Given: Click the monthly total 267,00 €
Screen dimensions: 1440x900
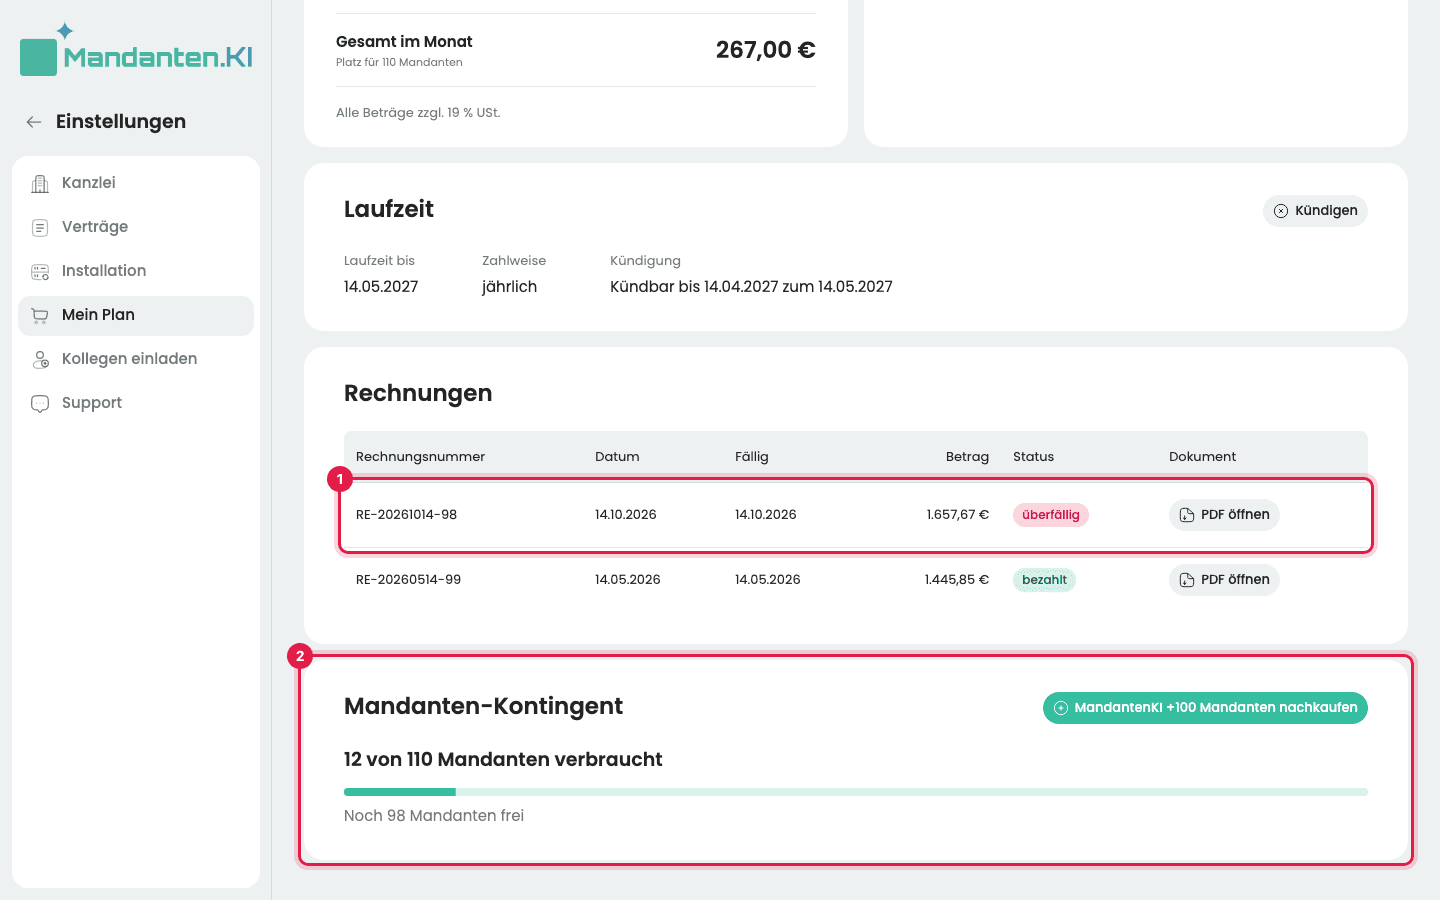Looking at the screenshot, I should [766, 50].
